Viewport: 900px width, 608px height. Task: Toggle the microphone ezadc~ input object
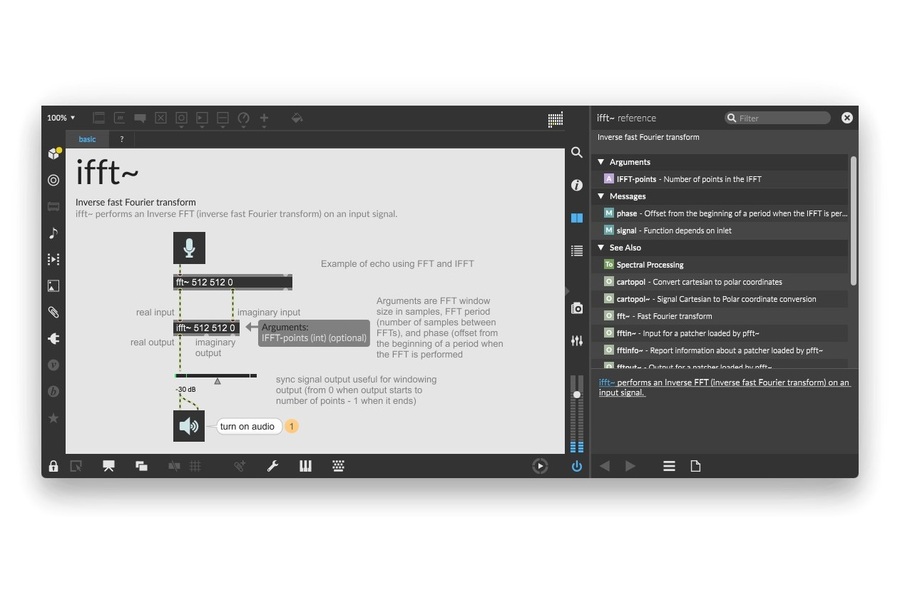[189, 248]
